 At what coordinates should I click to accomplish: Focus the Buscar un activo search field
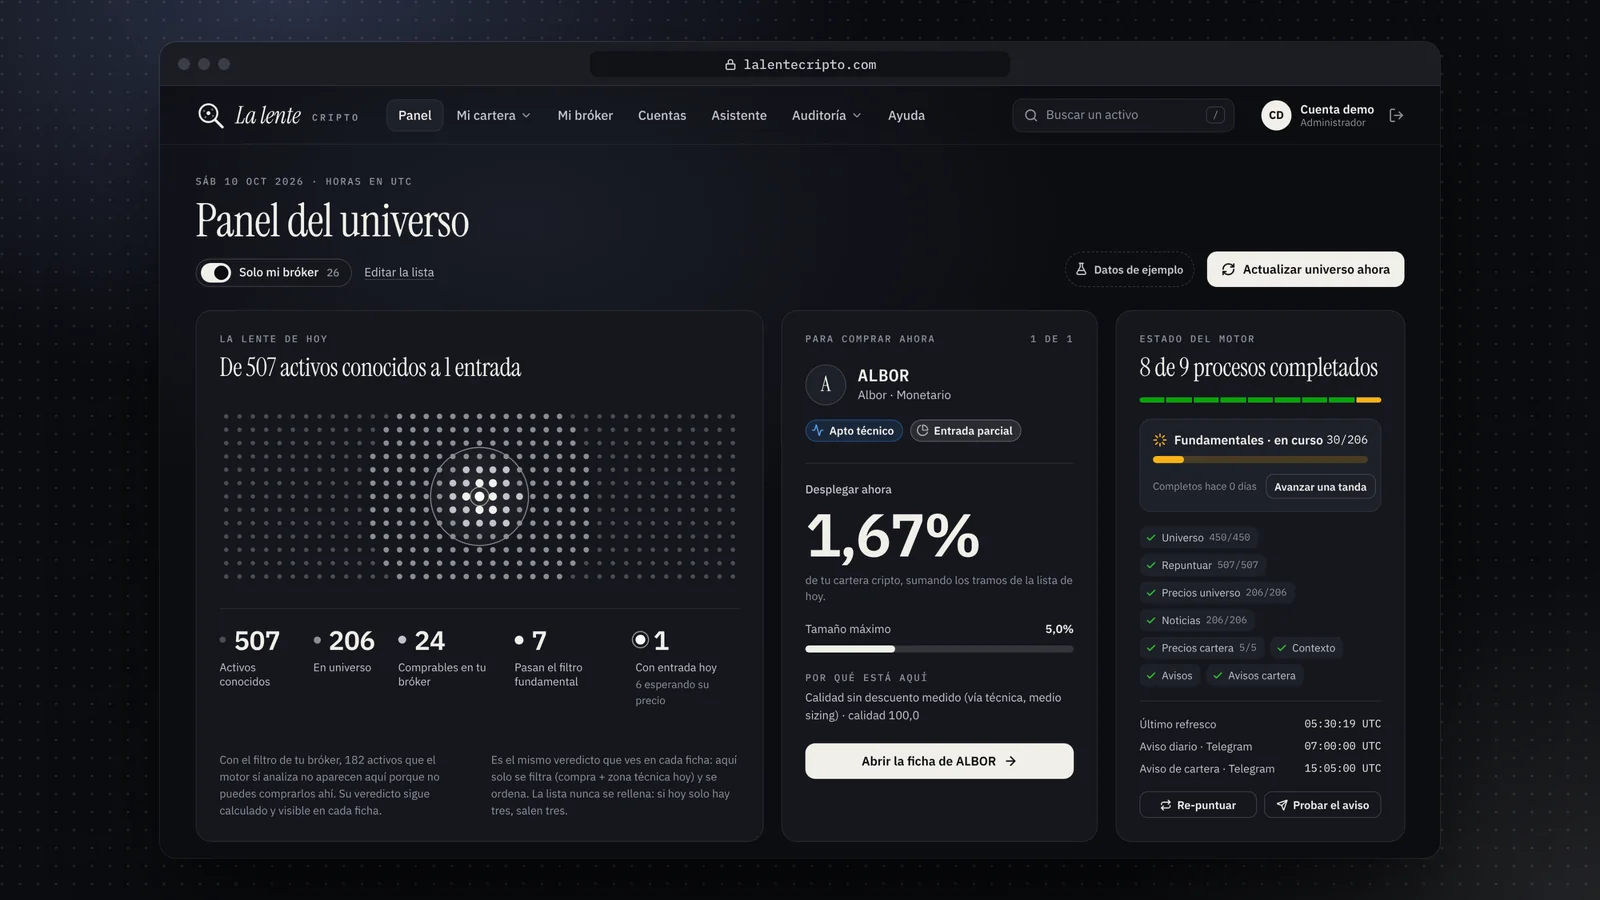(1123, 116)
